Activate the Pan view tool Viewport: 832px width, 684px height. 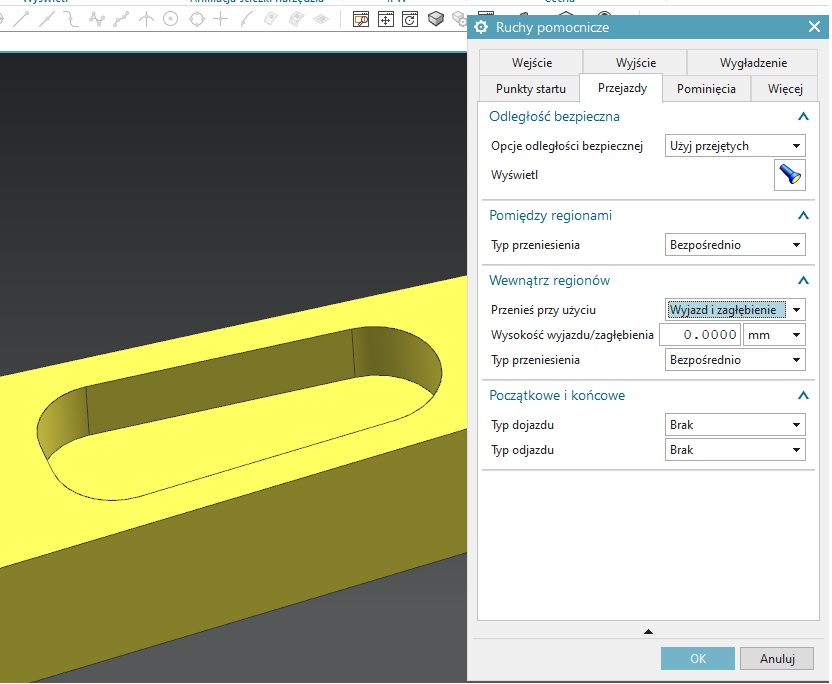[386, 20]
